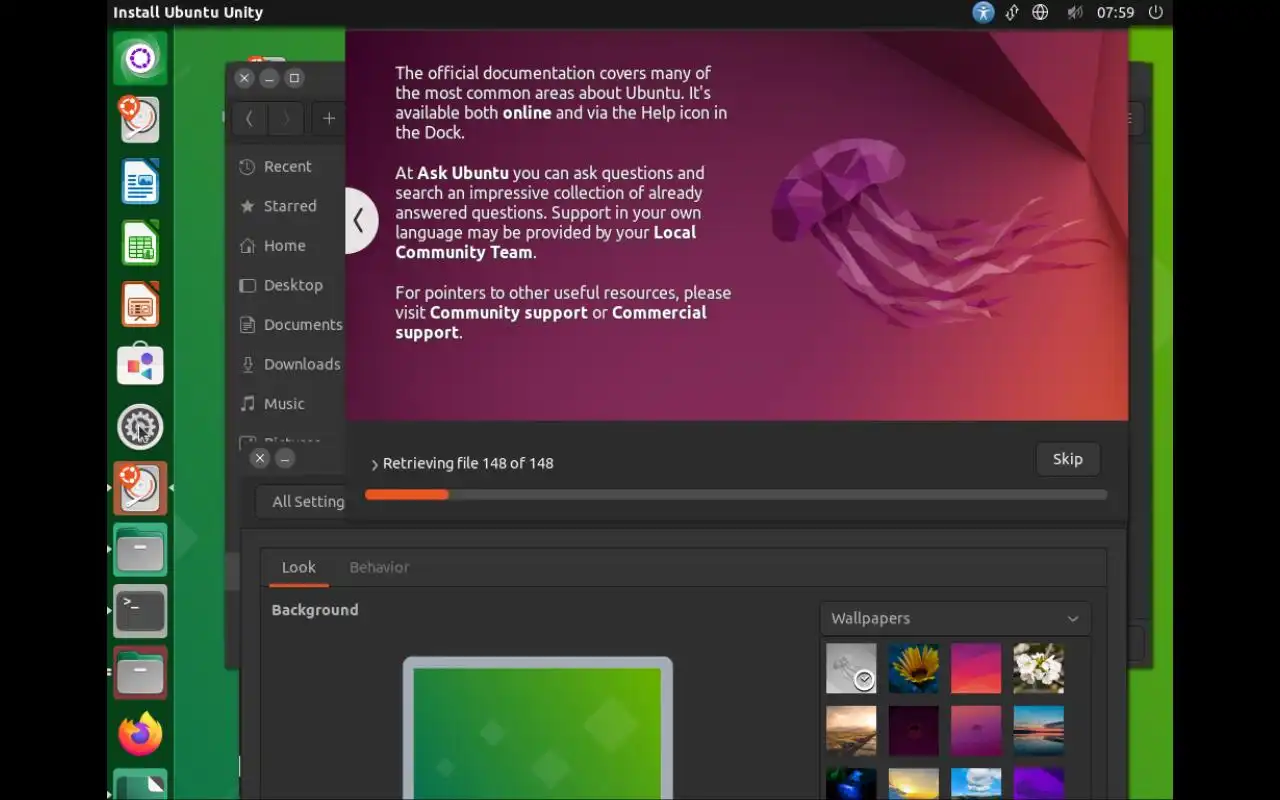The width and height of the screenshot is (1280, 800).
Task: Open the globe language indicator
Action: click(1040, 12)
